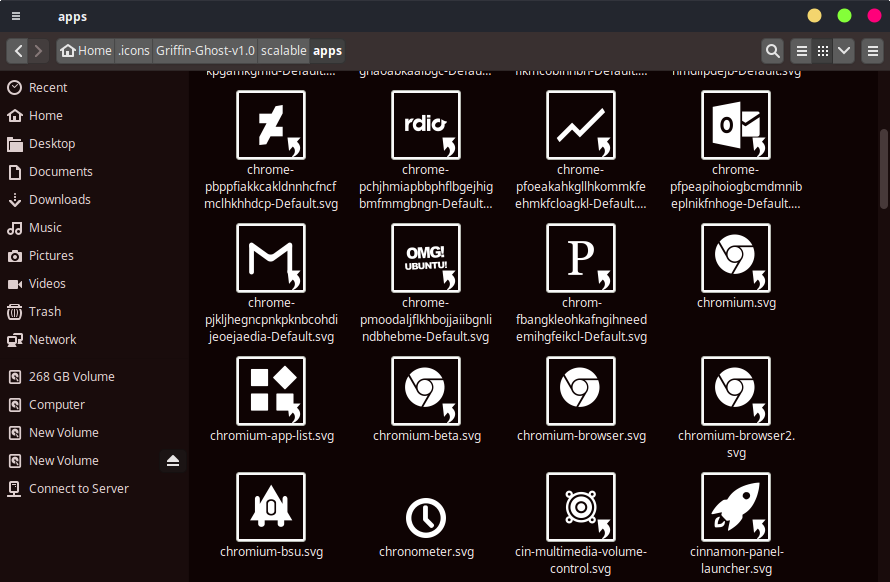Select the letter P chrom-fbangkleoh icon

(581, 258)
